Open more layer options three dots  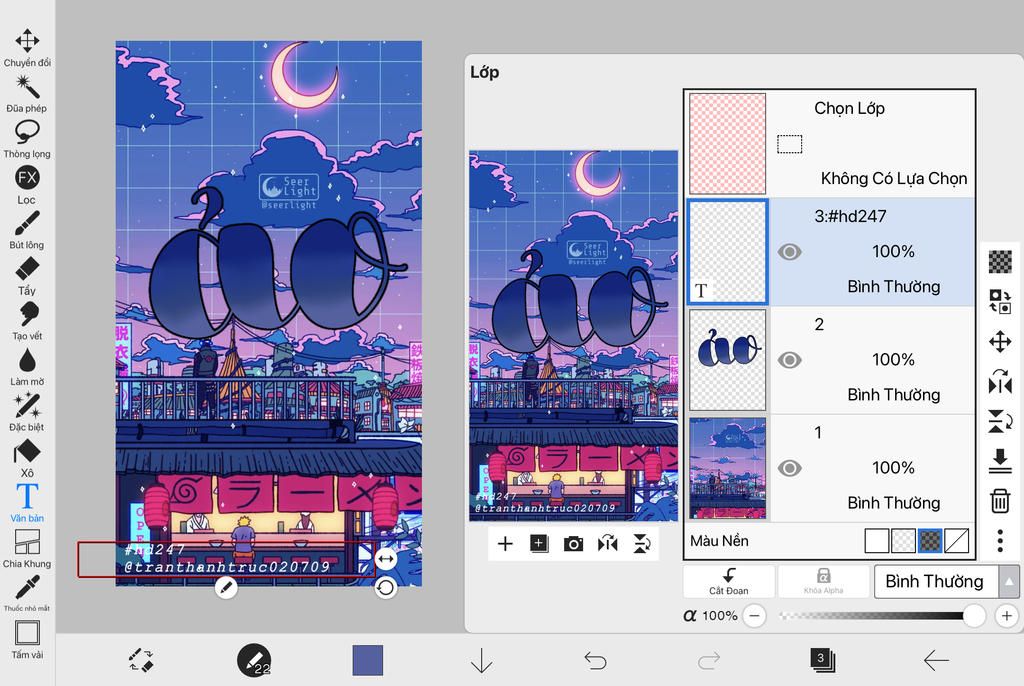(x=1000, y=541)
